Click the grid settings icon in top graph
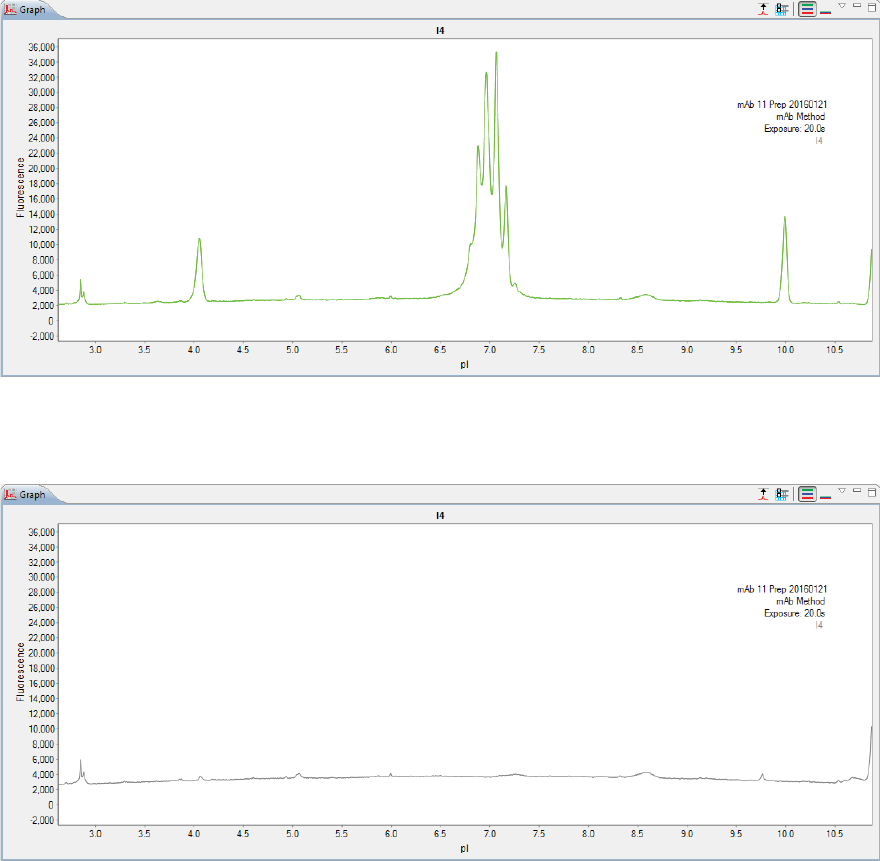Screen dimensions: 880x861 click(x=781, y=9)
